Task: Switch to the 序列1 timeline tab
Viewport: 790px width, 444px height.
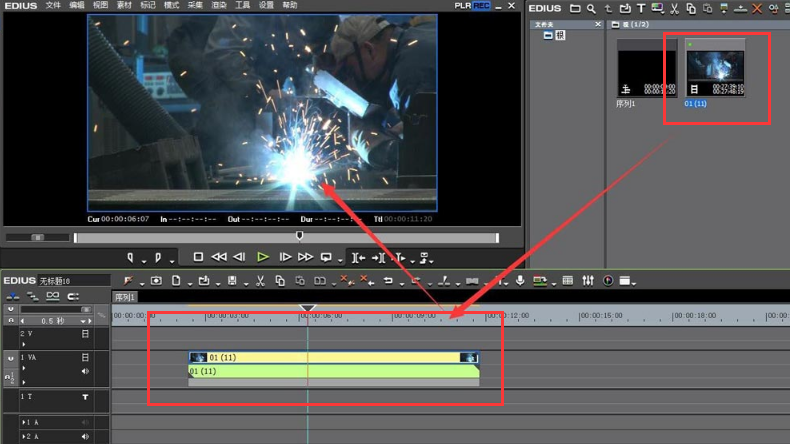Action: pyautogui.click(x=125, y=297)
